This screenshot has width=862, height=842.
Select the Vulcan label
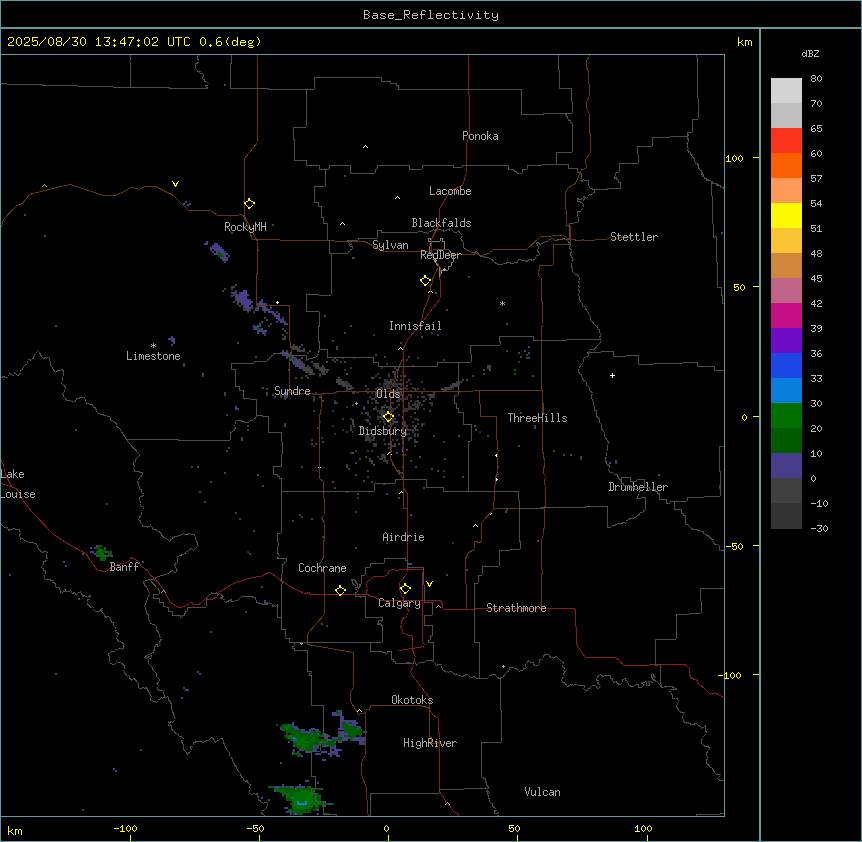click(543, 792)
